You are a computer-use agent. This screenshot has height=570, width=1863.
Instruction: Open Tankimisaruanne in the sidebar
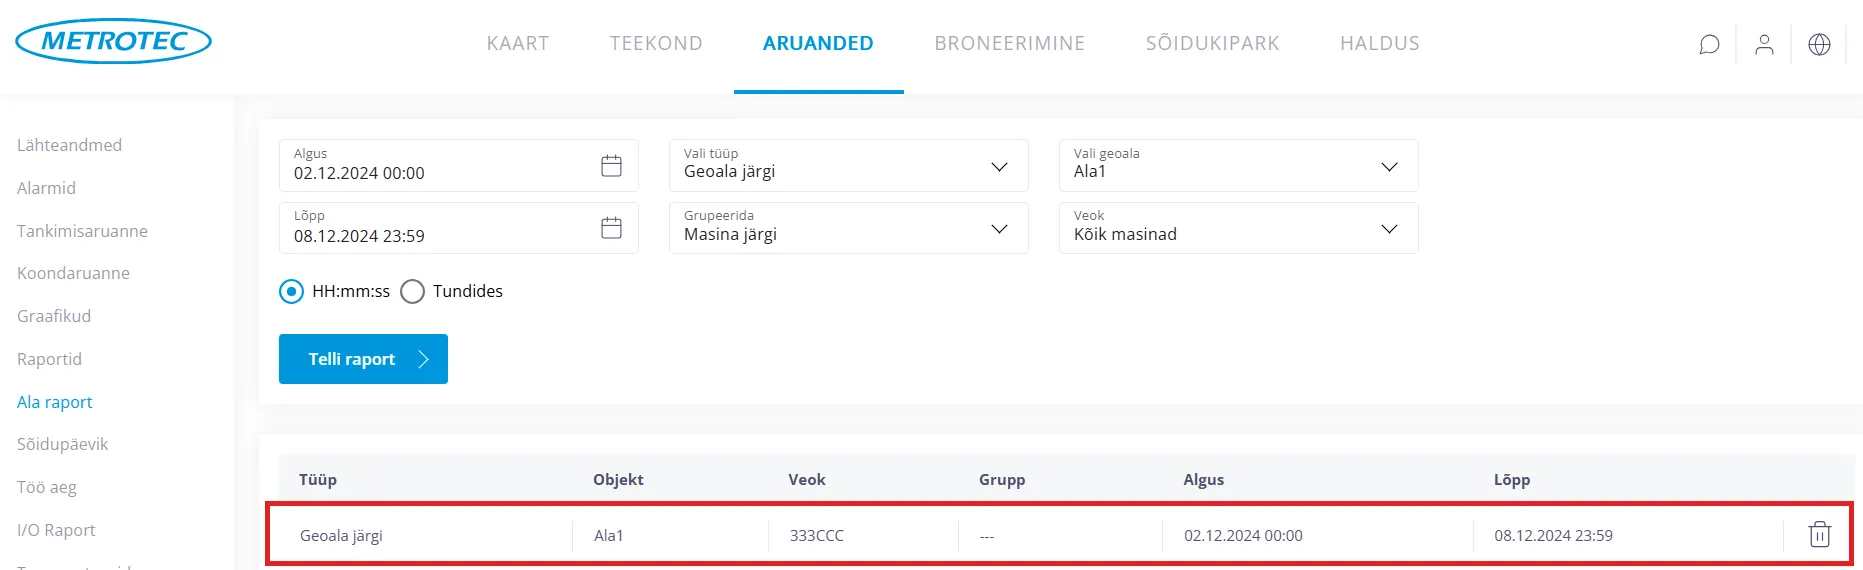82,231
